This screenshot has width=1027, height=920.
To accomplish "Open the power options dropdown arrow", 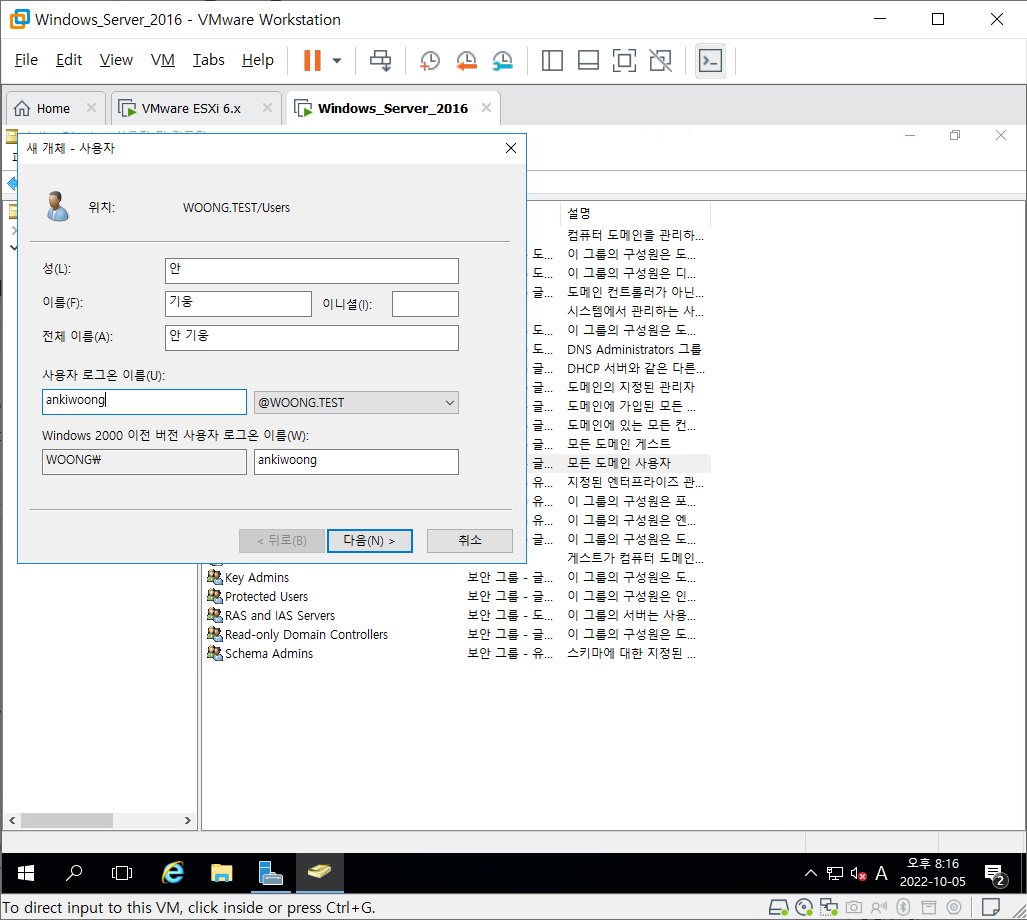I will coord(337,60).
